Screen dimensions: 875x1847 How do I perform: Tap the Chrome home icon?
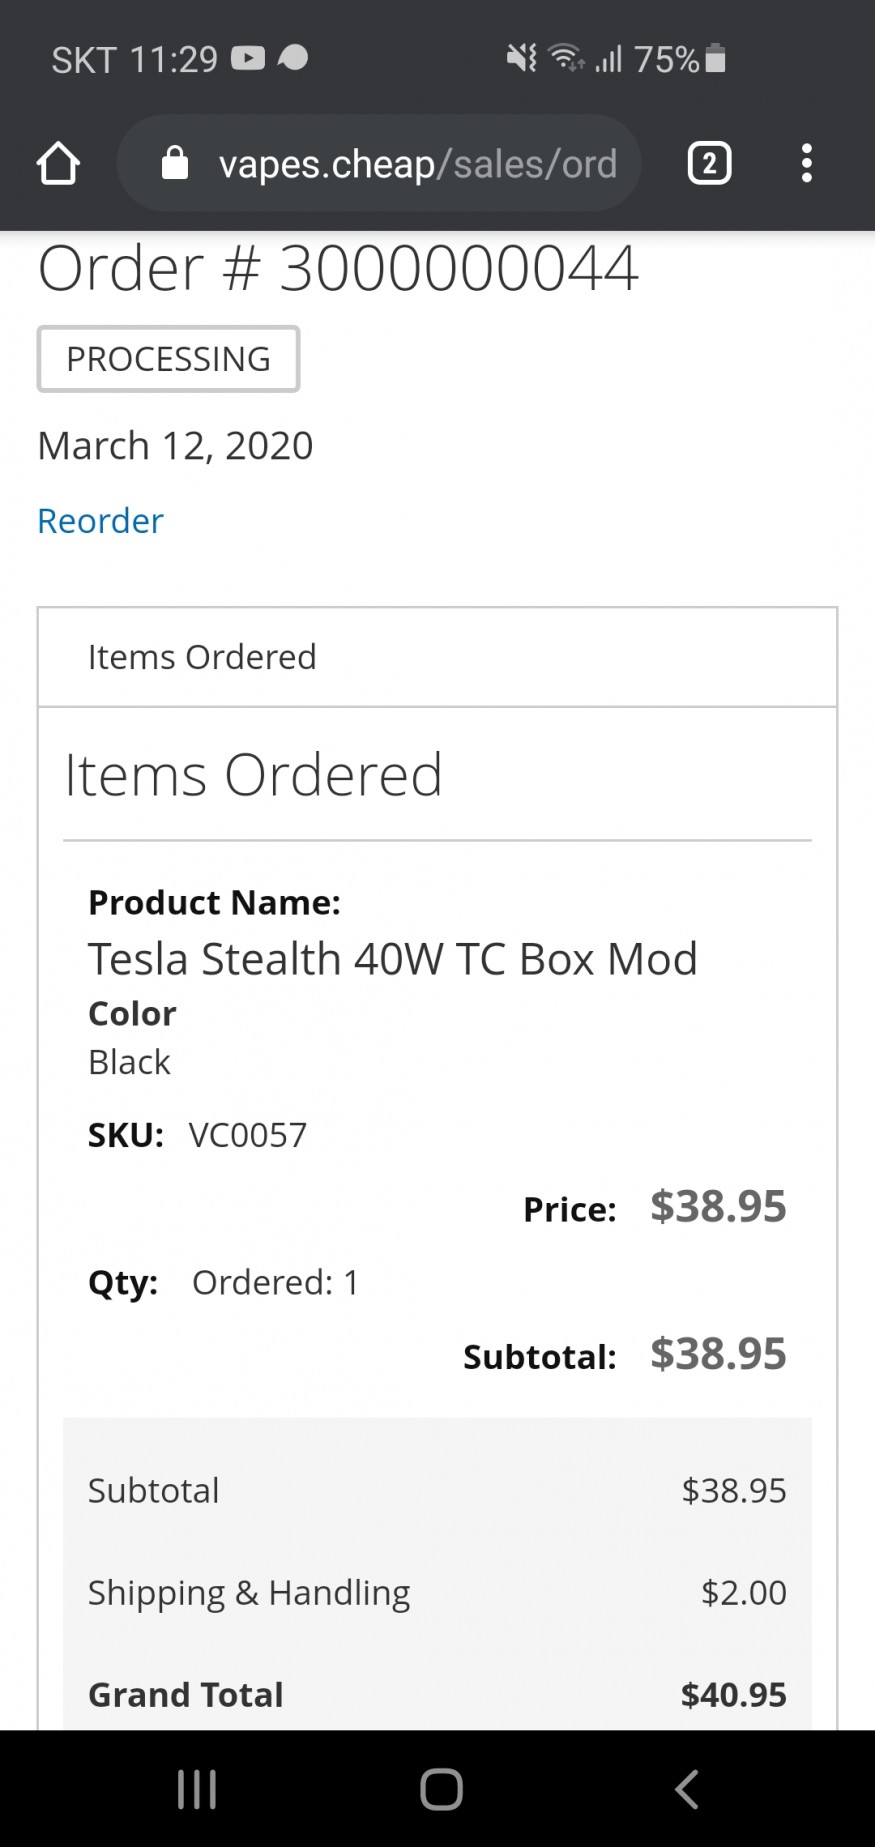[x=58, y=163]
